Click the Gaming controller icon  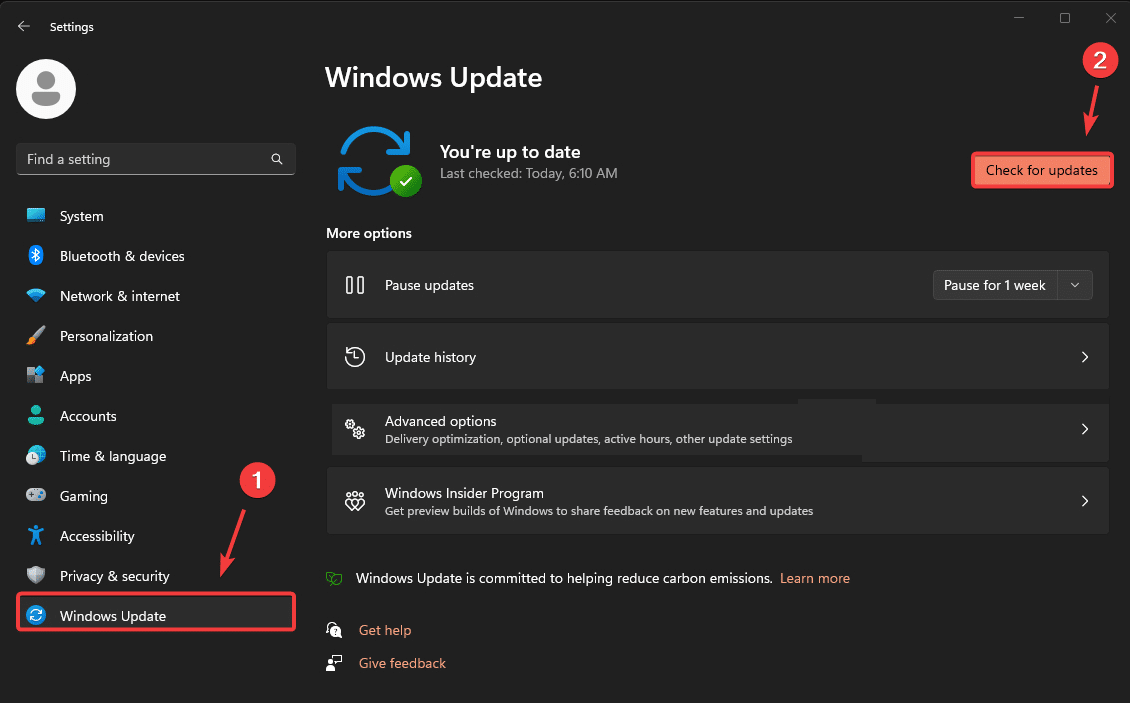pyautogui.click(x=36, y=496)
